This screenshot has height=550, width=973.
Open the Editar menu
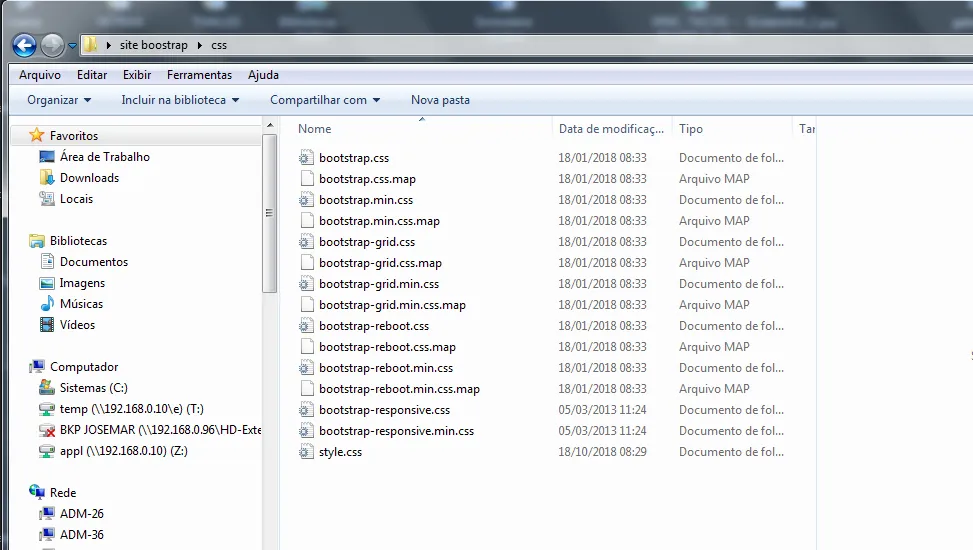(x=92, y=74)
